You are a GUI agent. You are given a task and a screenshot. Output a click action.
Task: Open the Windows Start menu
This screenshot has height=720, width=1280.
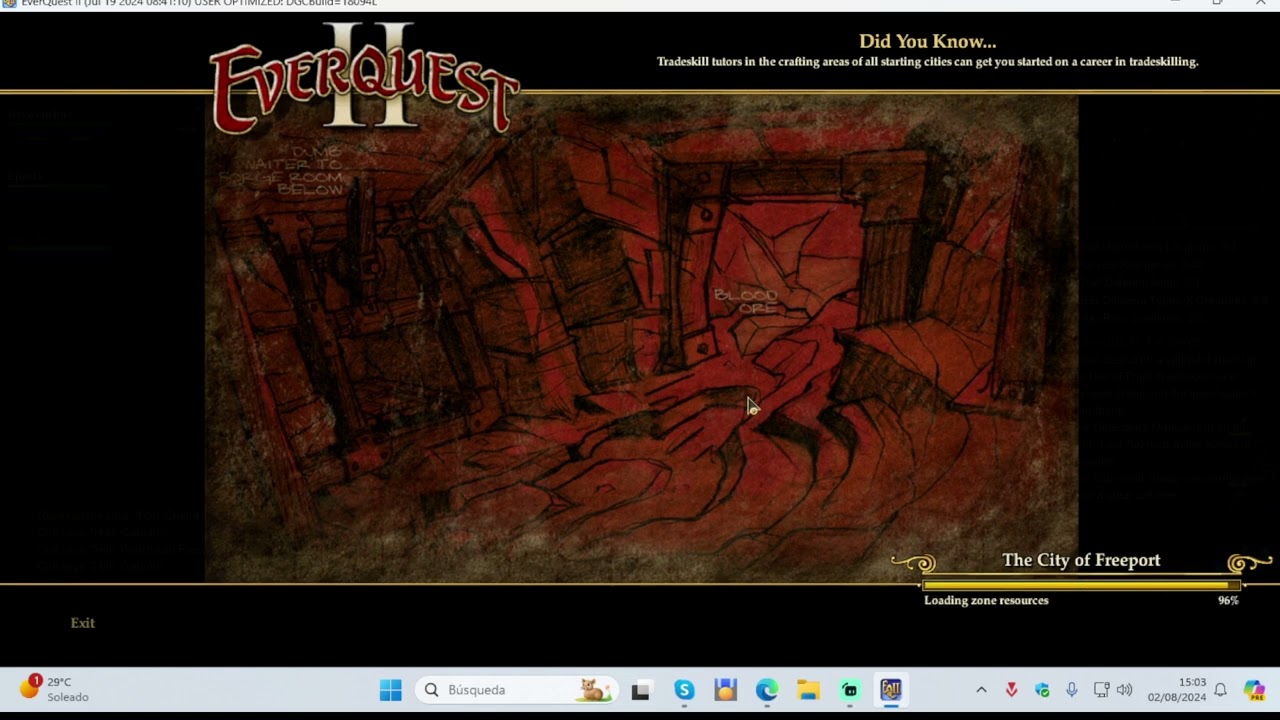391,690
